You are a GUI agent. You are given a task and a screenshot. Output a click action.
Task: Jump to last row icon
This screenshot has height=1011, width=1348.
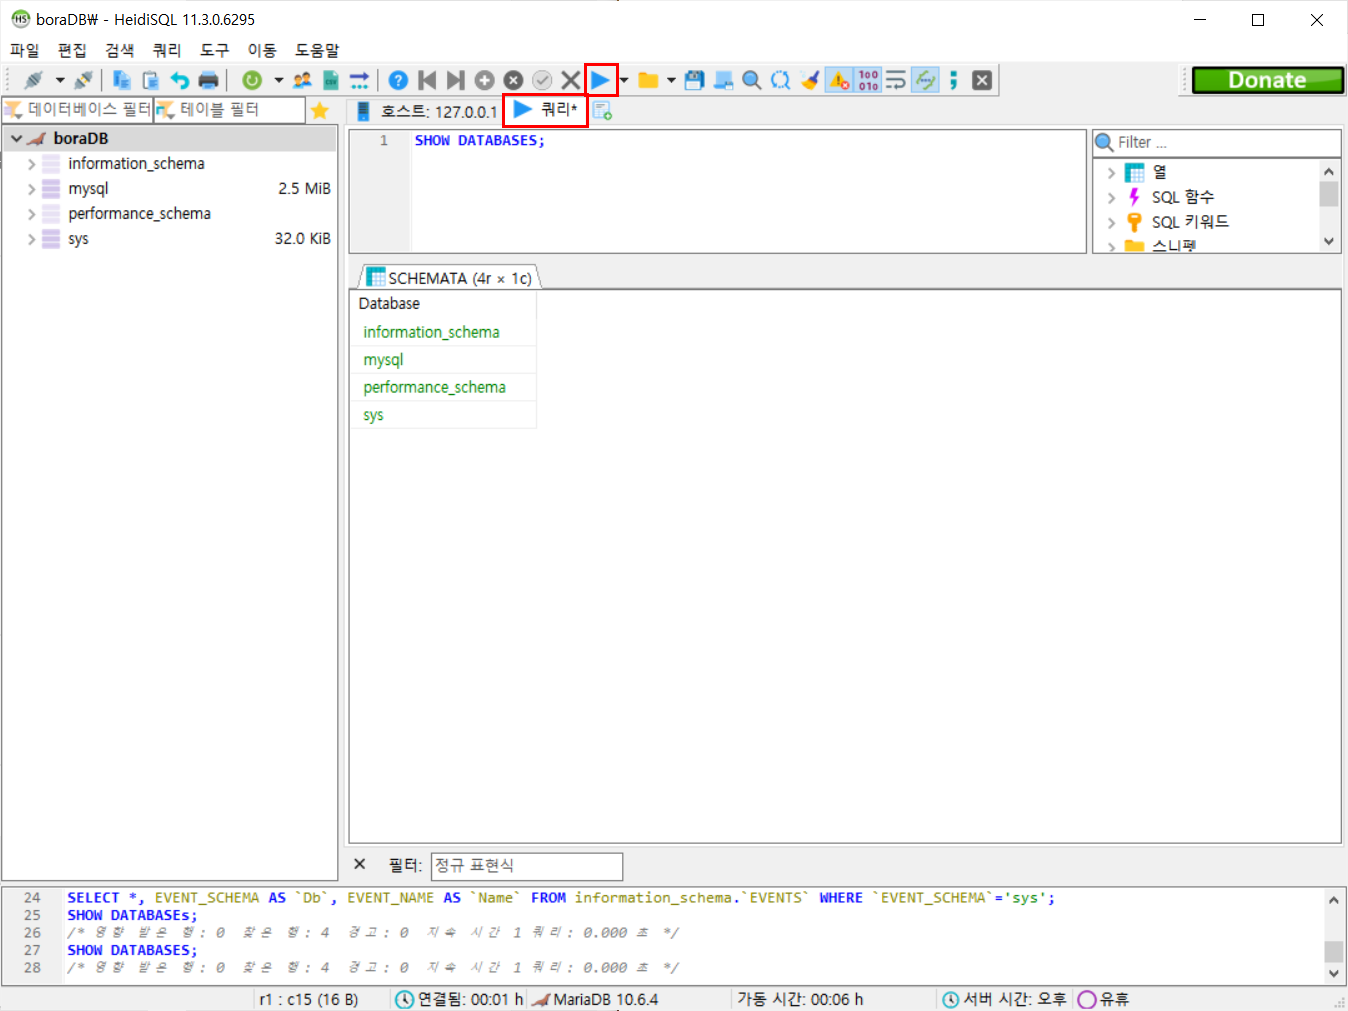pos(455,80)
